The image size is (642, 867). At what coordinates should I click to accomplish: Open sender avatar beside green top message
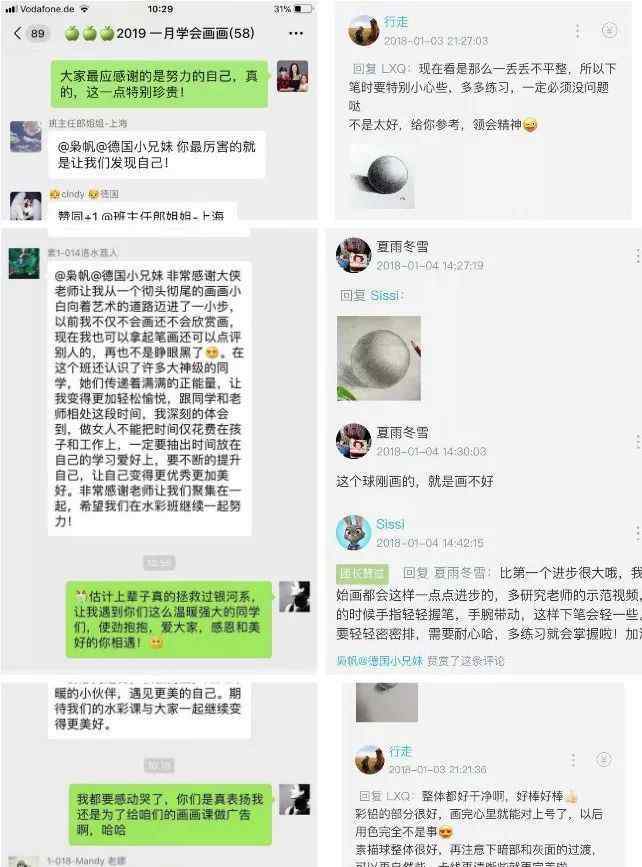tap(293, 76)
